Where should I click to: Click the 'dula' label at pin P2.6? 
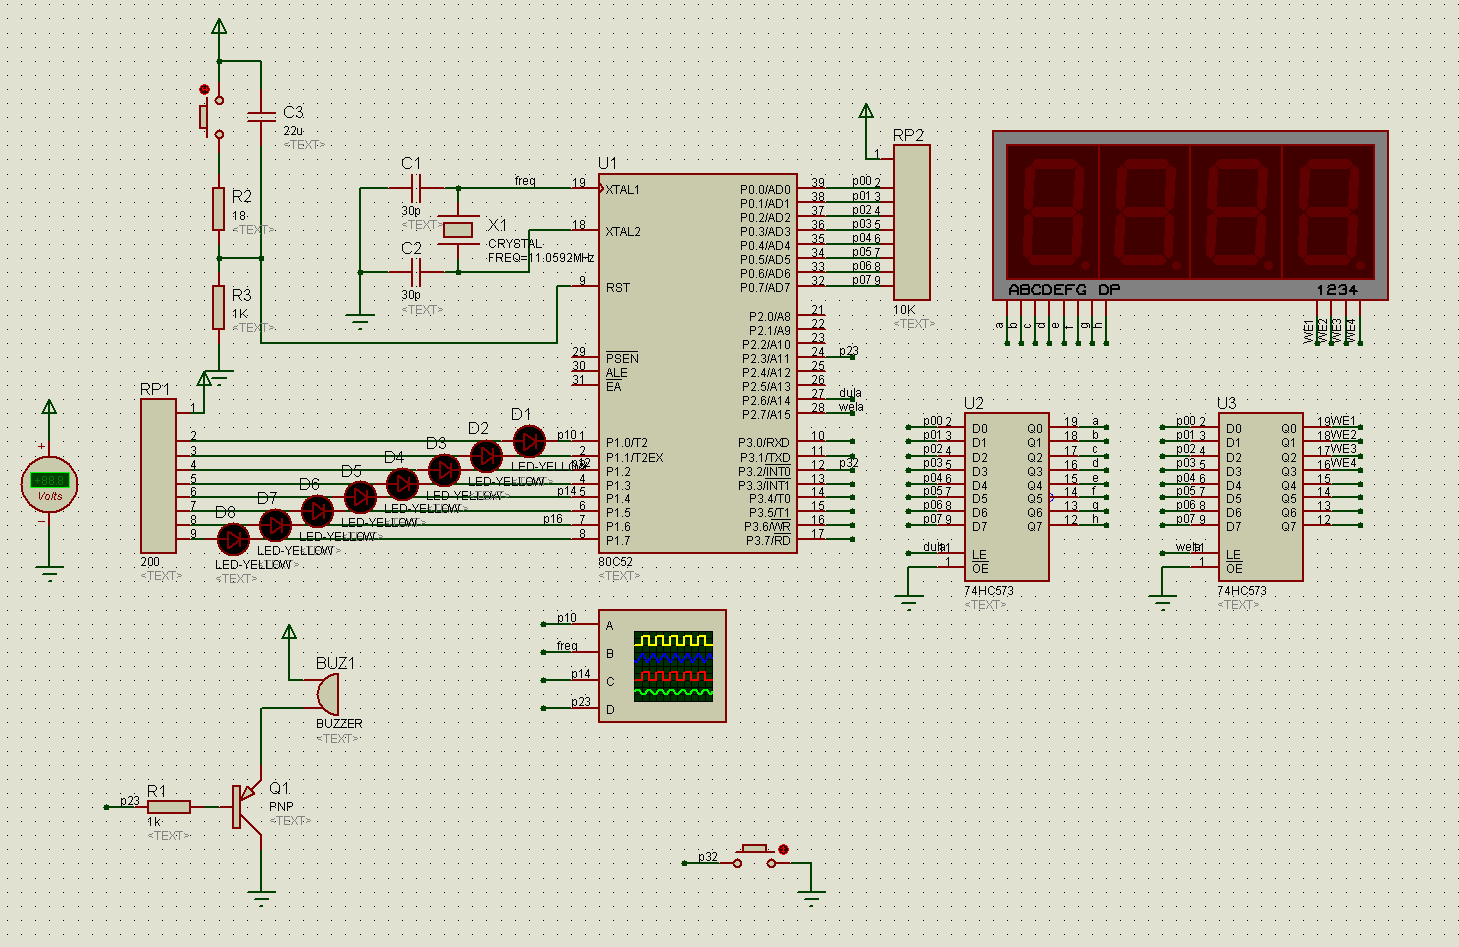click(850, 393)
